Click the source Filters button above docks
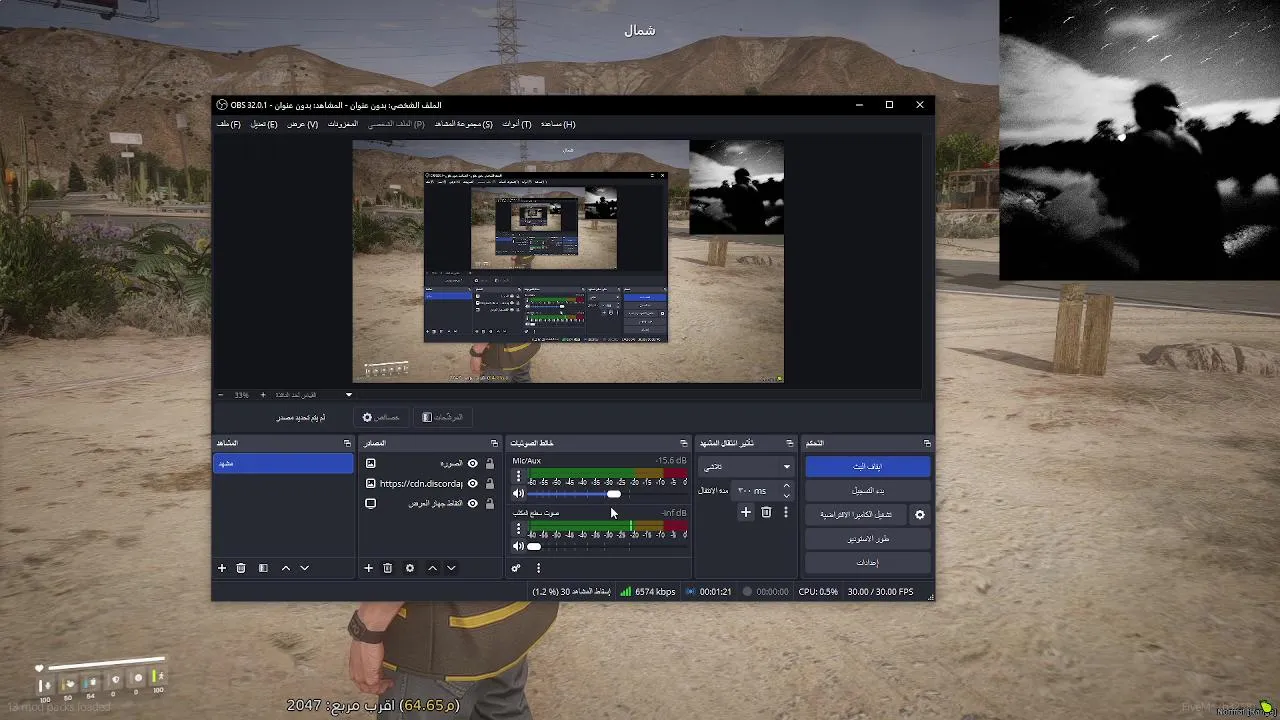This screenshot has width=1280, height=720. 443,417
